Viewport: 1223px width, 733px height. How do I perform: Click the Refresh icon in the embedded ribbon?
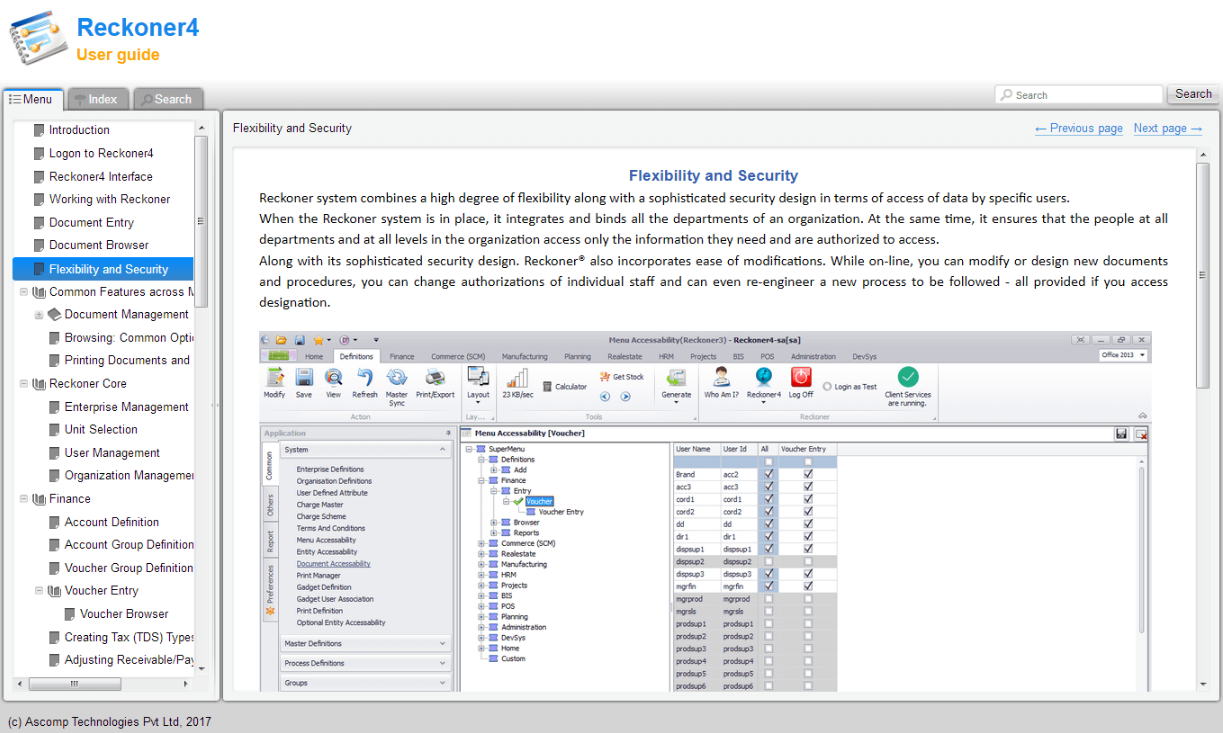click(365, 377)
